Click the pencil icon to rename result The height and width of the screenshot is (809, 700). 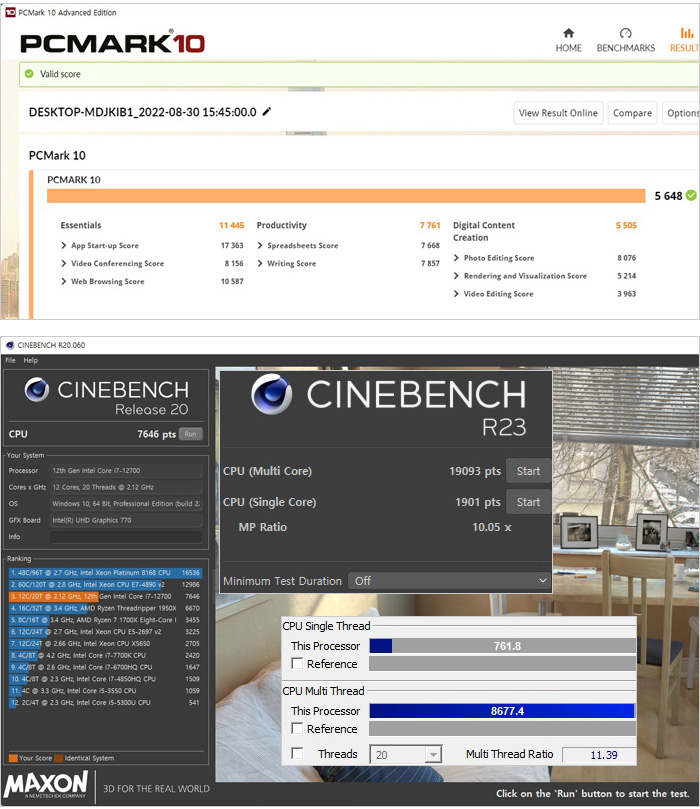[267, 111]
